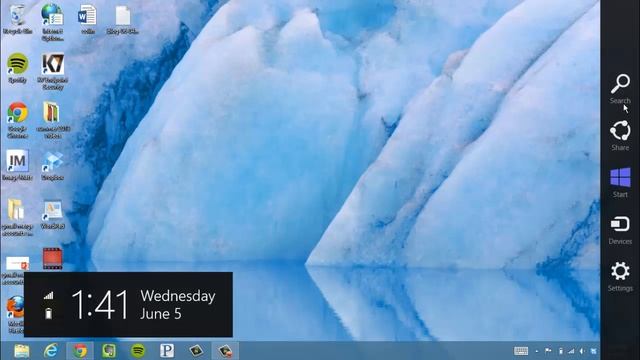Click the rightmost system tray icon

point(593,351)
